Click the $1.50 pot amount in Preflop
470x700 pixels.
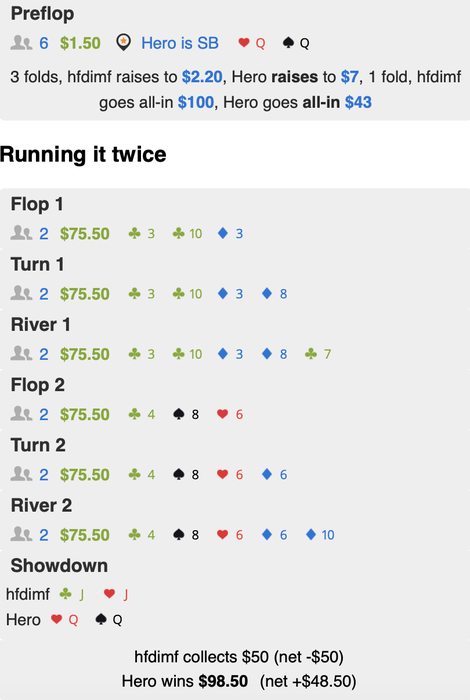click(x=80, y=43)
